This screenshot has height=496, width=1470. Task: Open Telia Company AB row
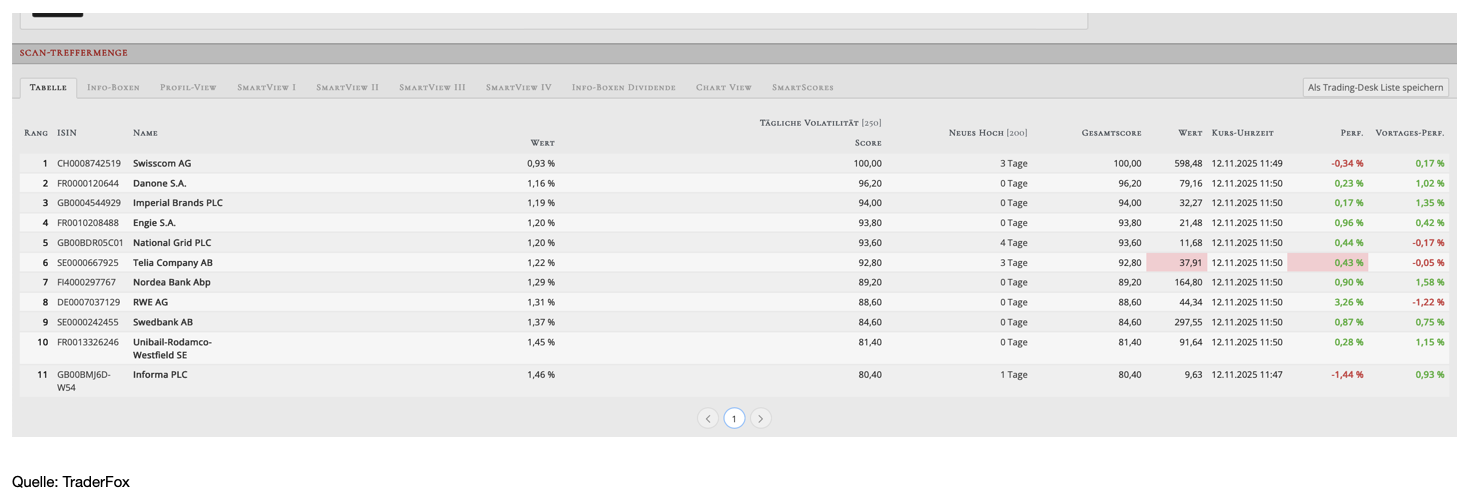pyautogui.click(x=172, y=263)
